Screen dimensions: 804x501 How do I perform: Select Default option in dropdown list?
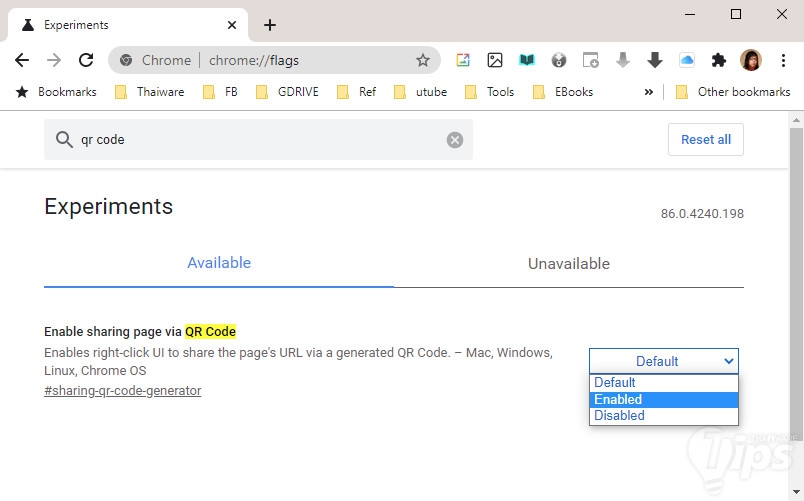click(x=664, y=383)
